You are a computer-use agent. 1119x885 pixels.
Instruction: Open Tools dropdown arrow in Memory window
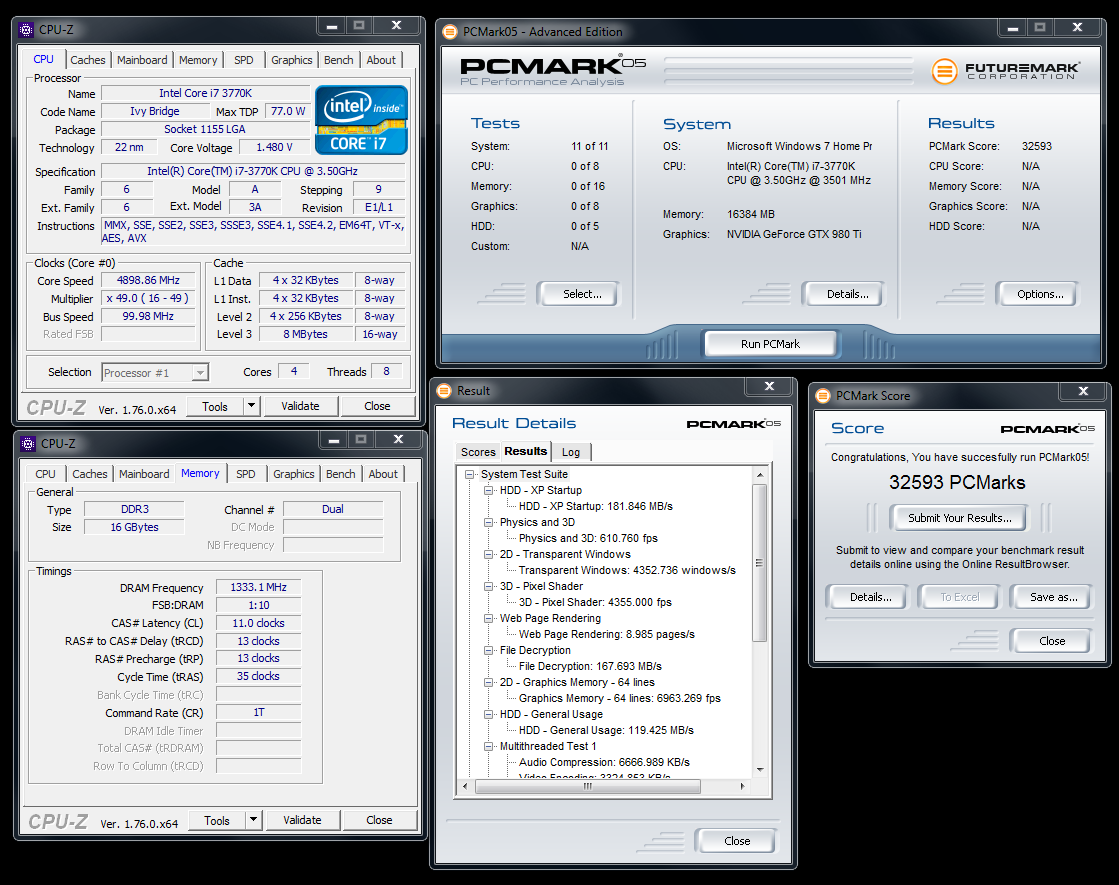click(253, 820)
